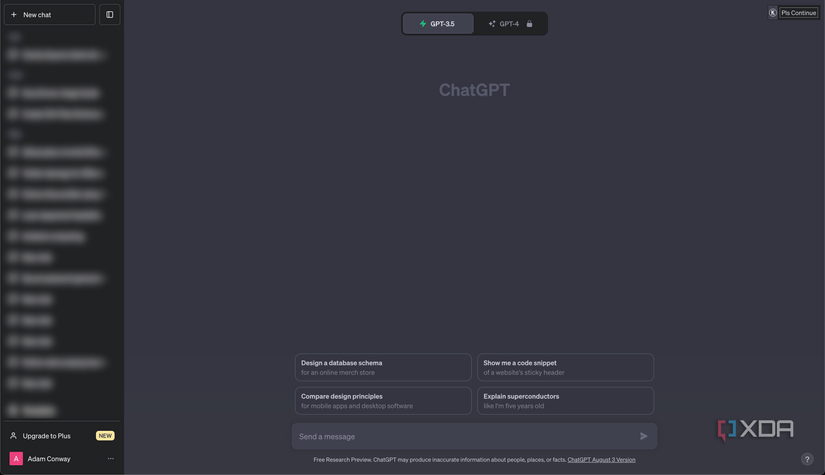Collapse sidebar with the panel icon

109,15
